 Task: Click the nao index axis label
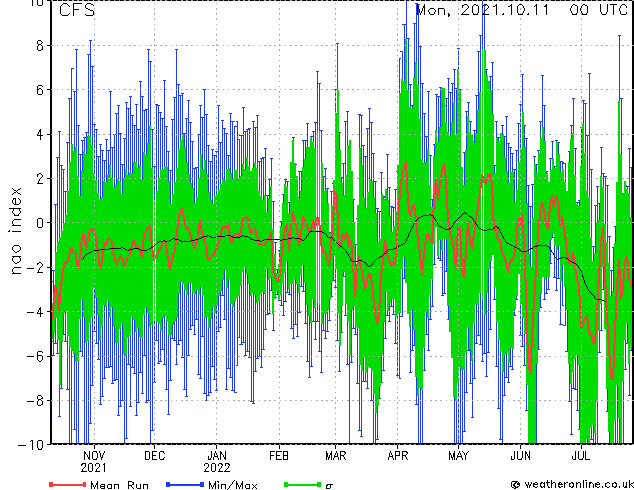point(15,230)
